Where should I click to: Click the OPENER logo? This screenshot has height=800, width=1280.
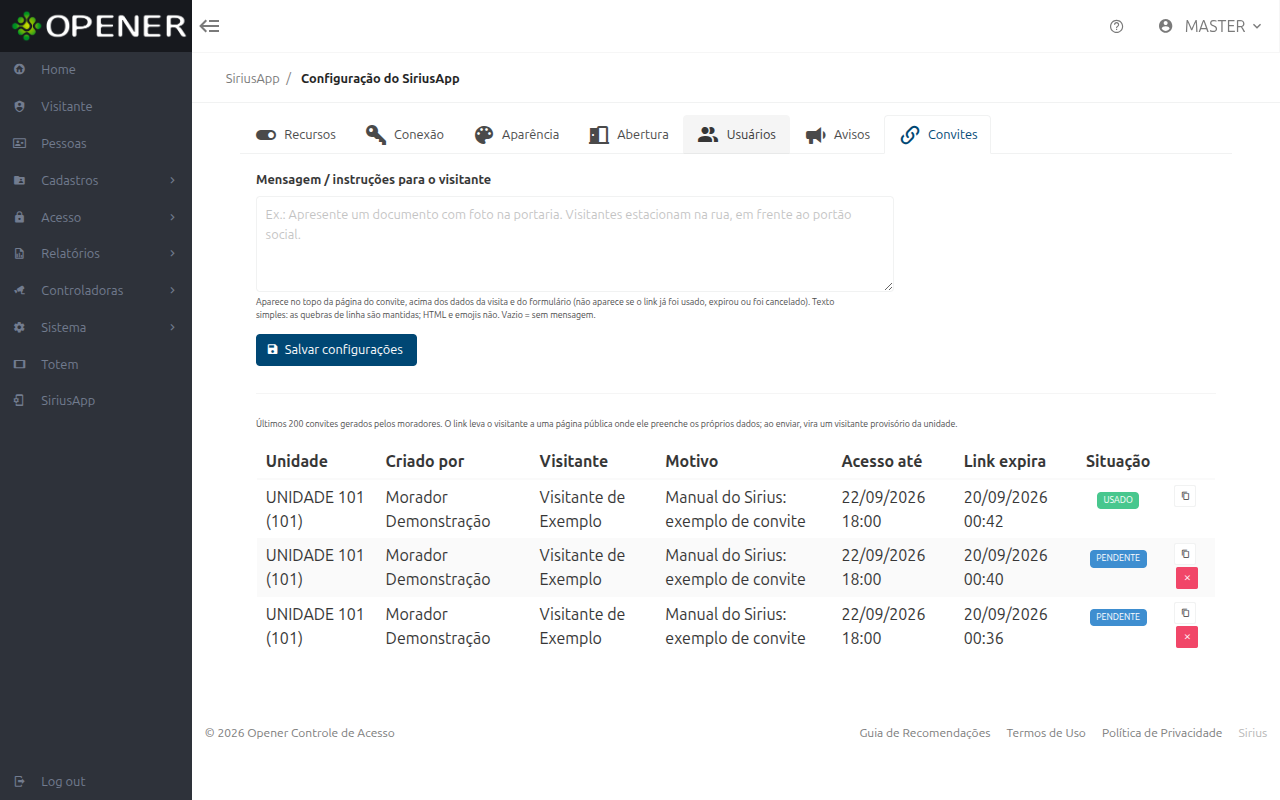96,26
